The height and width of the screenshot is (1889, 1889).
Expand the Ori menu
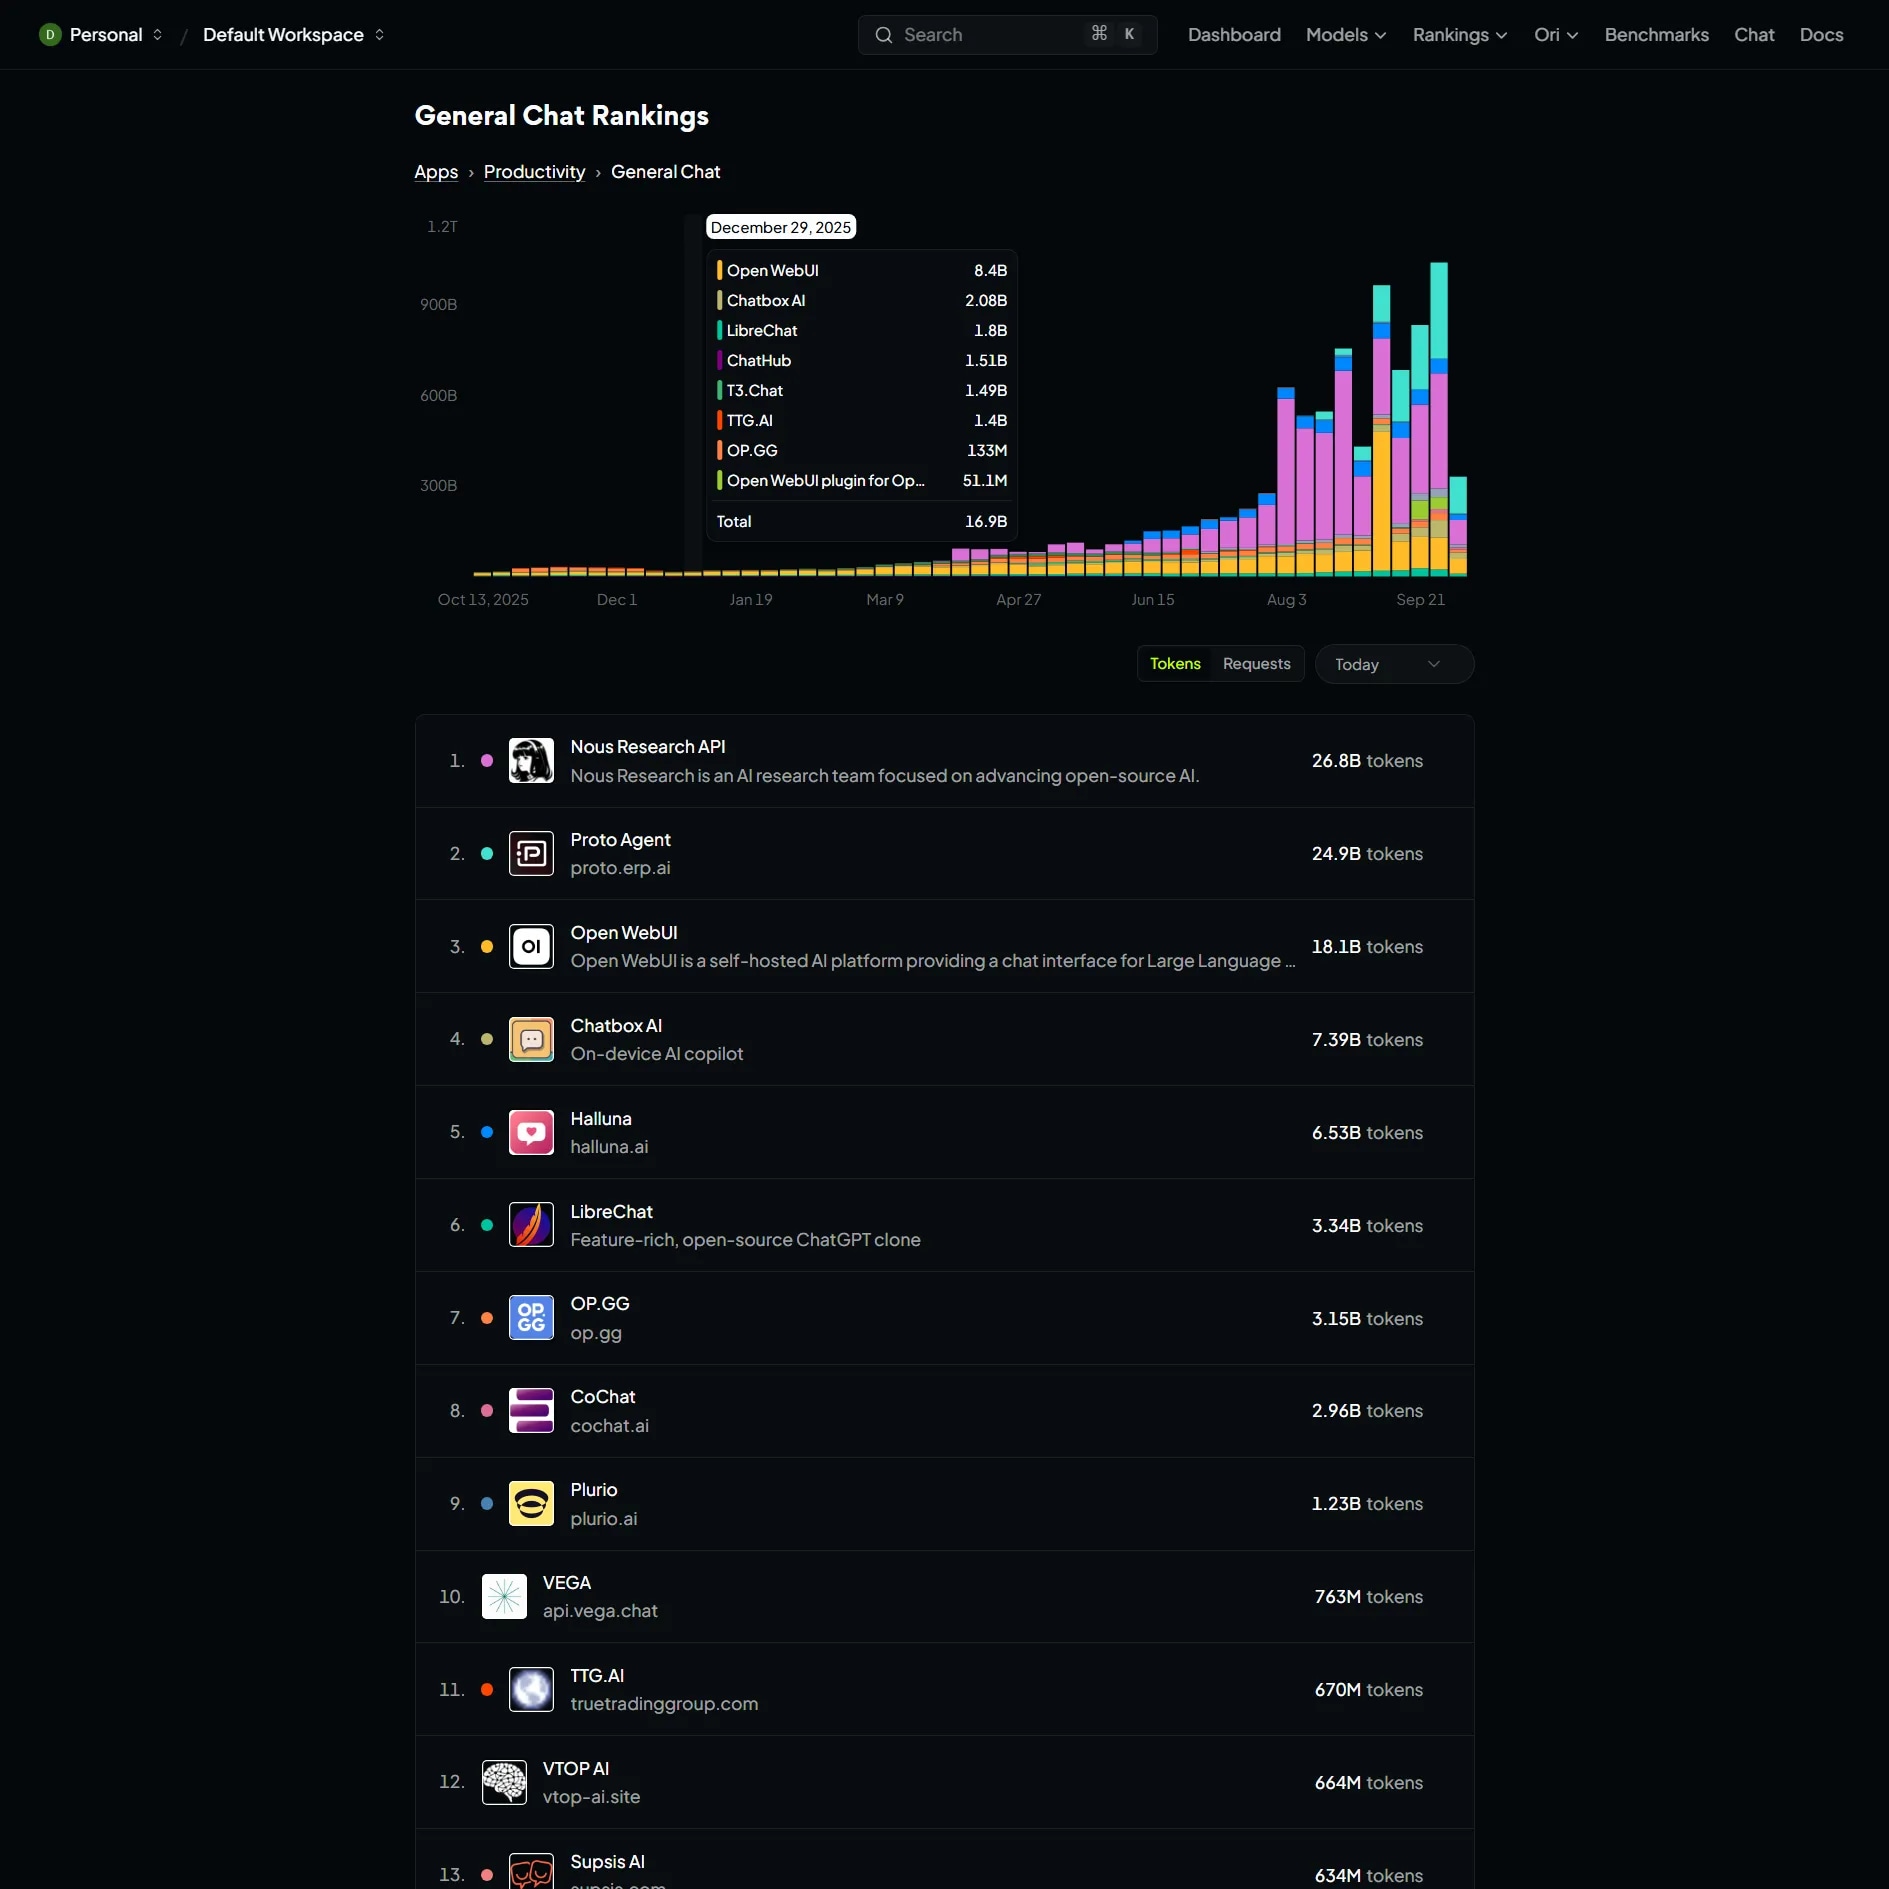coord(1555,35)
